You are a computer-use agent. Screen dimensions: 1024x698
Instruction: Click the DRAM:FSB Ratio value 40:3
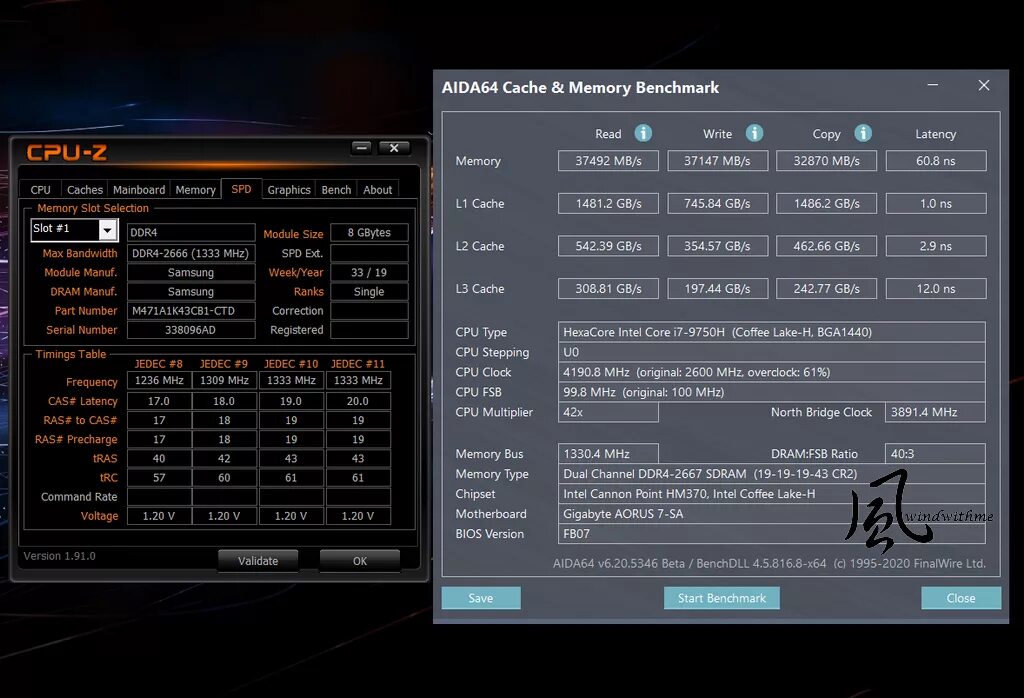[935, 453]
